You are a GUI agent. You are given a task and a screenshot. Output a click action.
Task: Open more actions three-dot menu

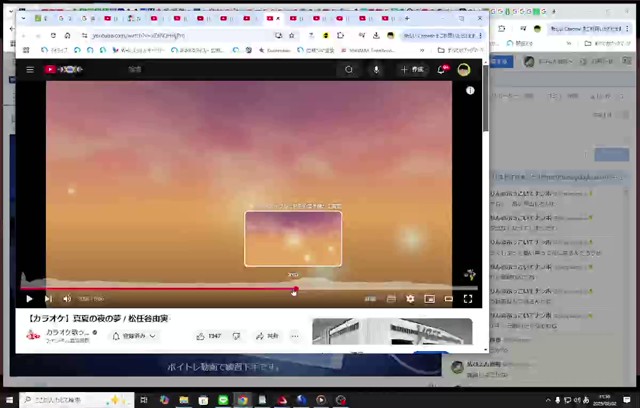point(295,336)
